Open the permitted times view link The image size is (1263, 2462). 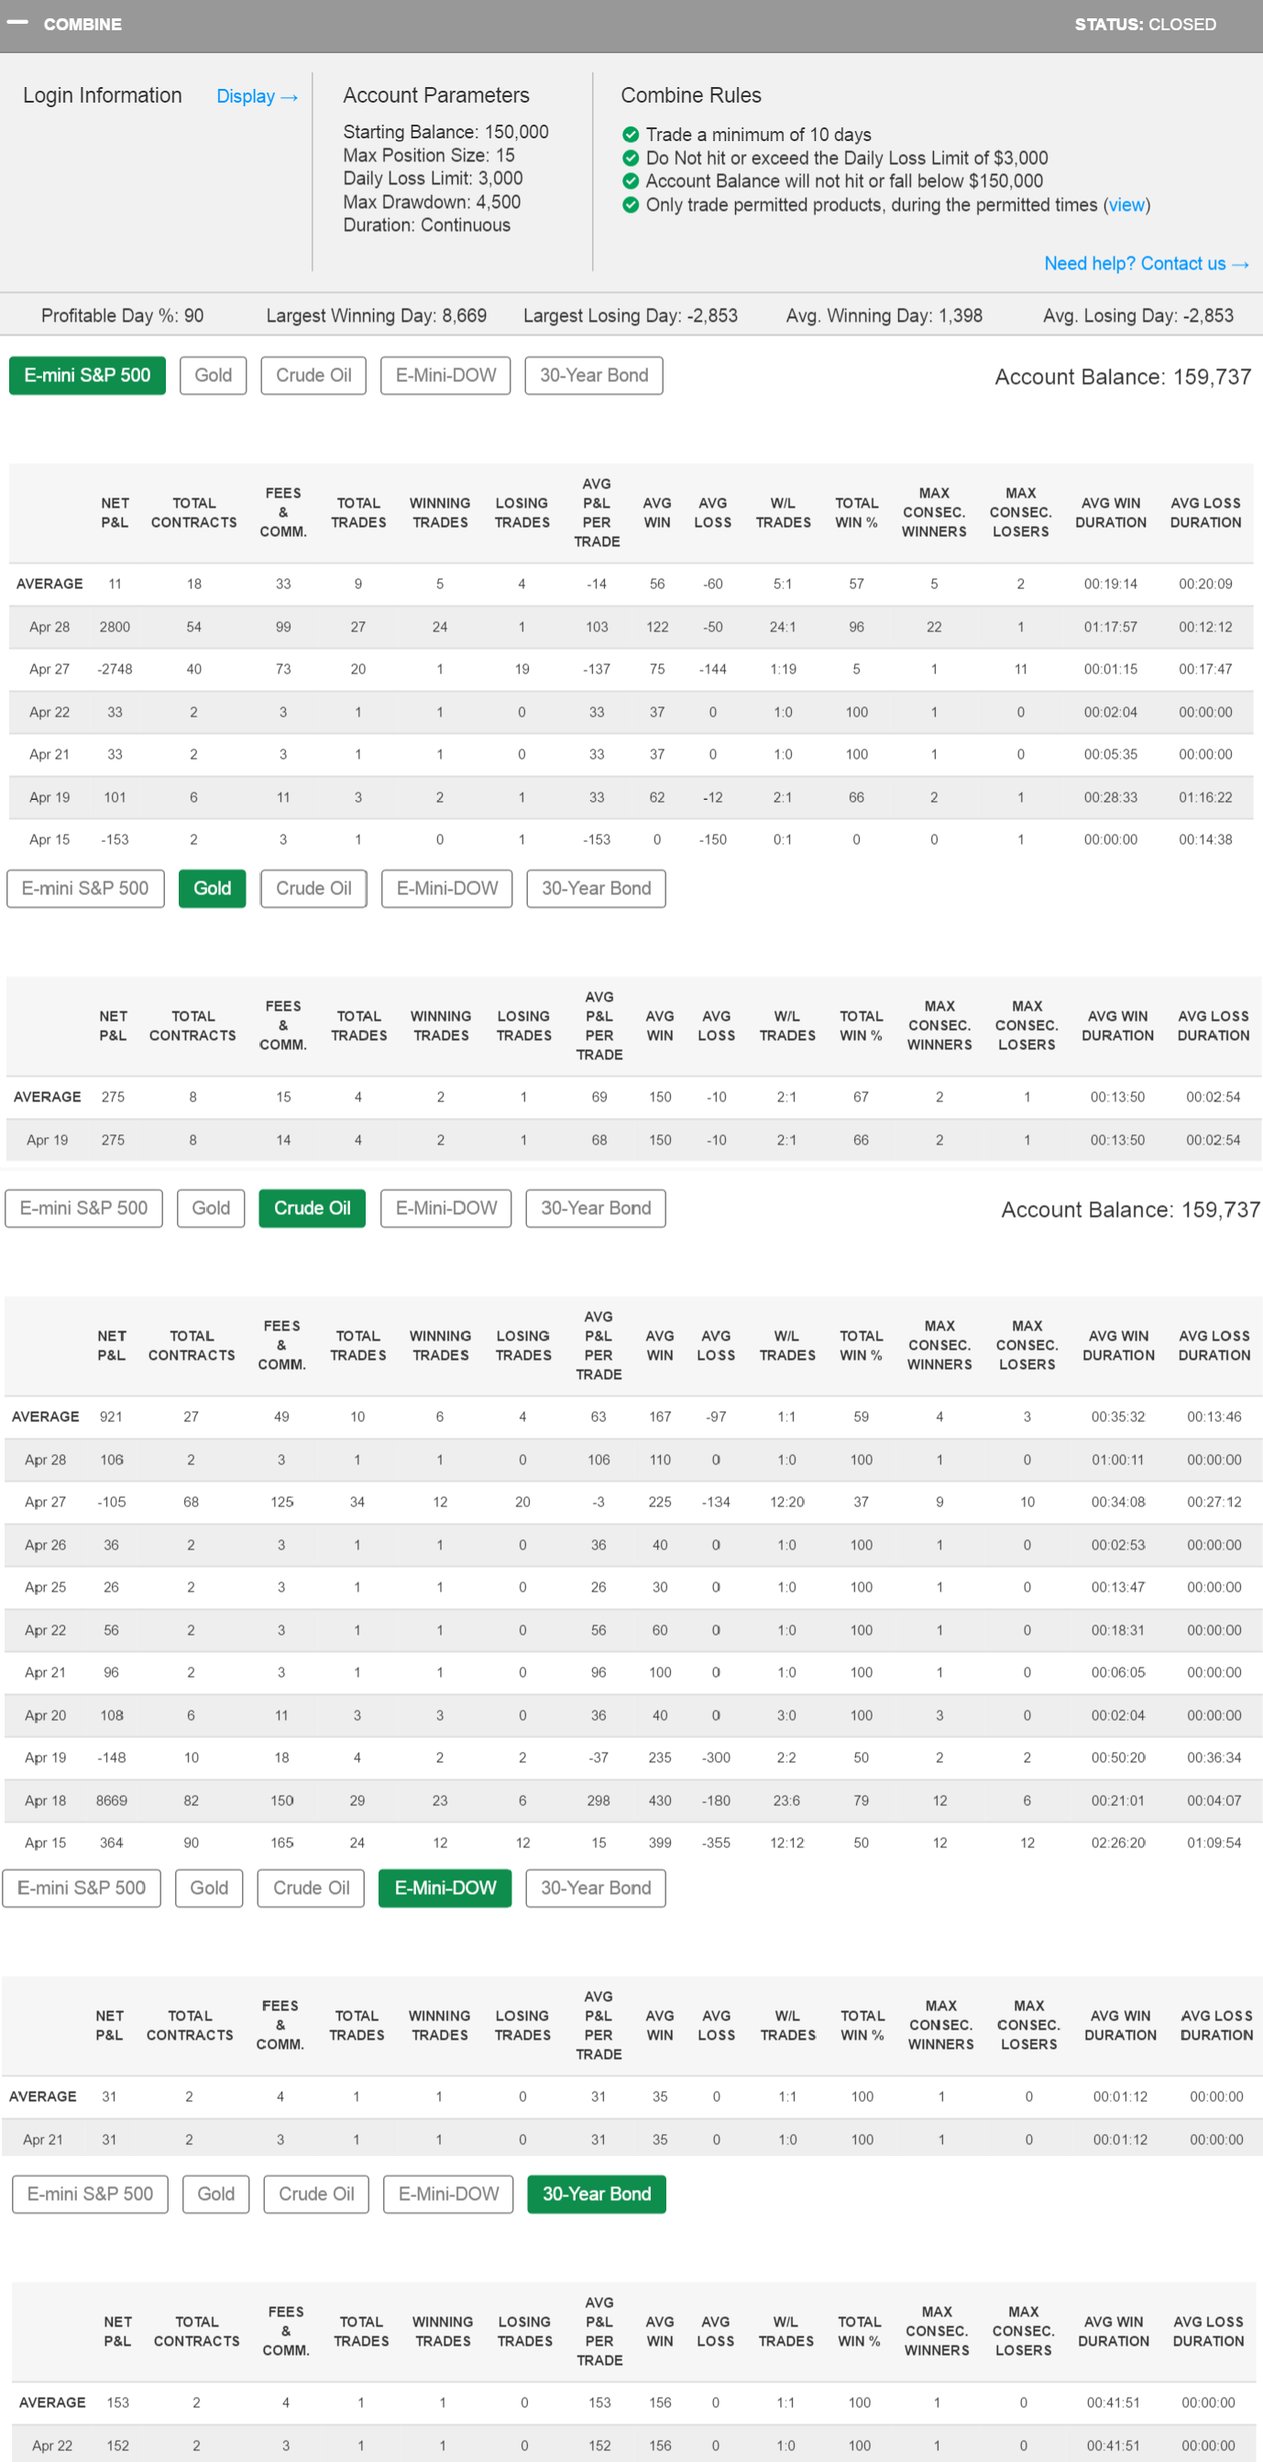tap(1126, 205)
